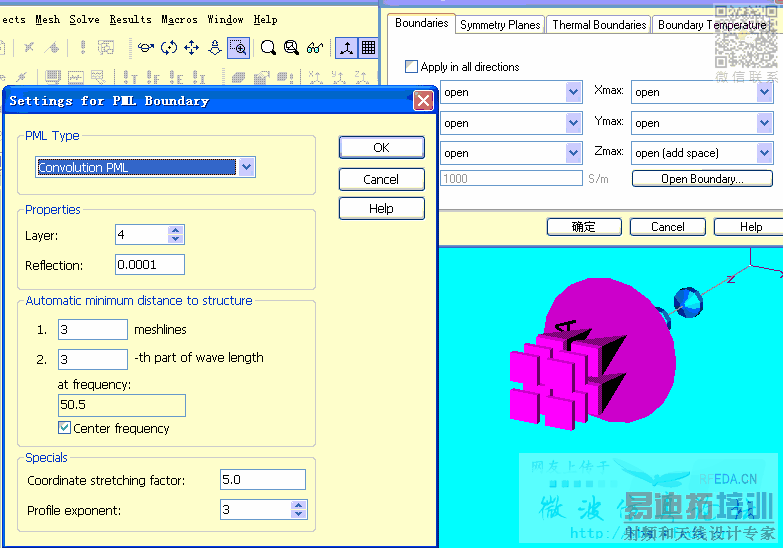Click OK in PML Boundary settings
Image resolution: width=783 pixels, height=548 pixels.
pos(382,147)
